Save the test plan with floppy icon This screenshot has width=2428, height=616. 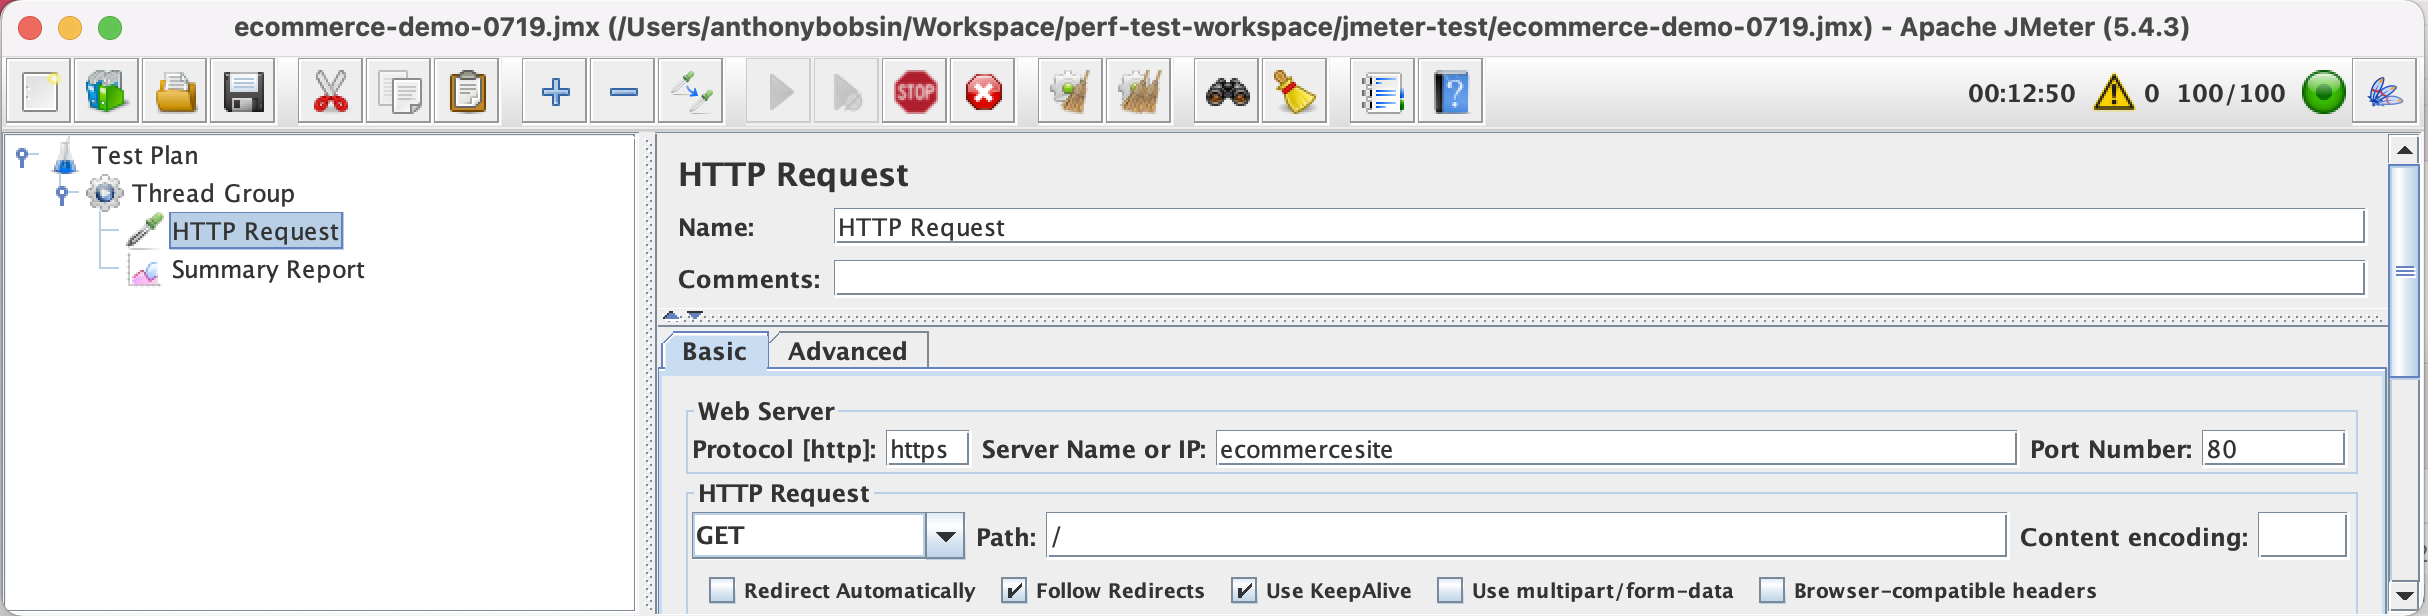tap(243, 92)
